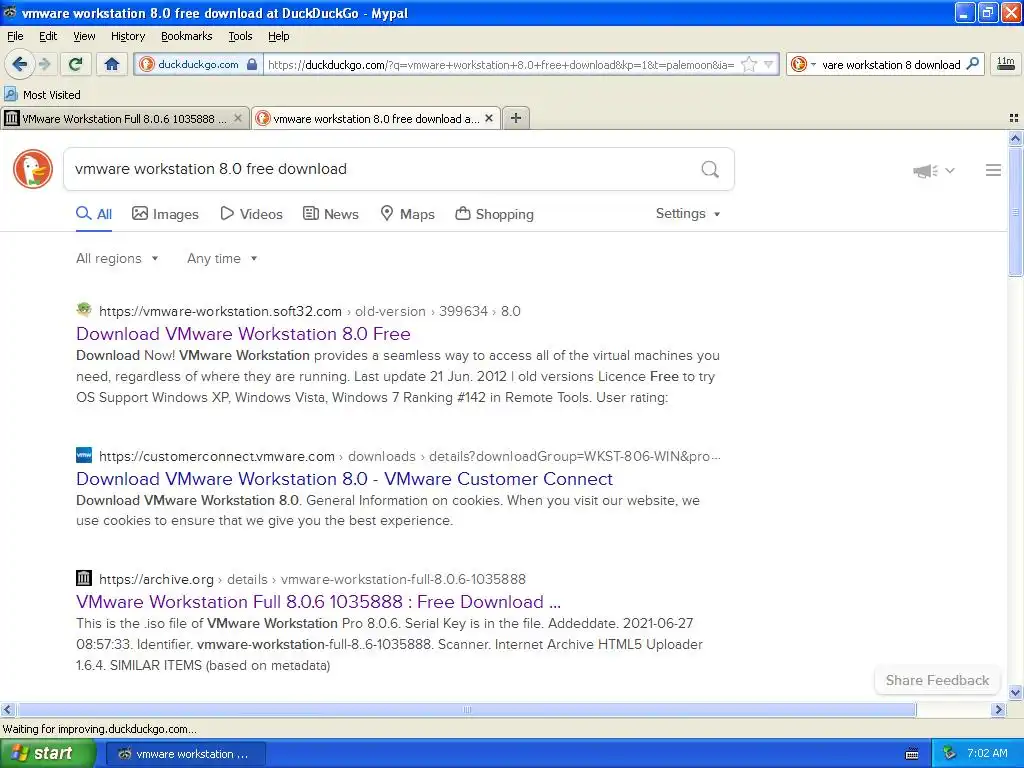This screenshot has width=1024, height=768.
Task: Open VMware Workstation Full 8.0.6 archive.org result
Action: tap(319, 601)
